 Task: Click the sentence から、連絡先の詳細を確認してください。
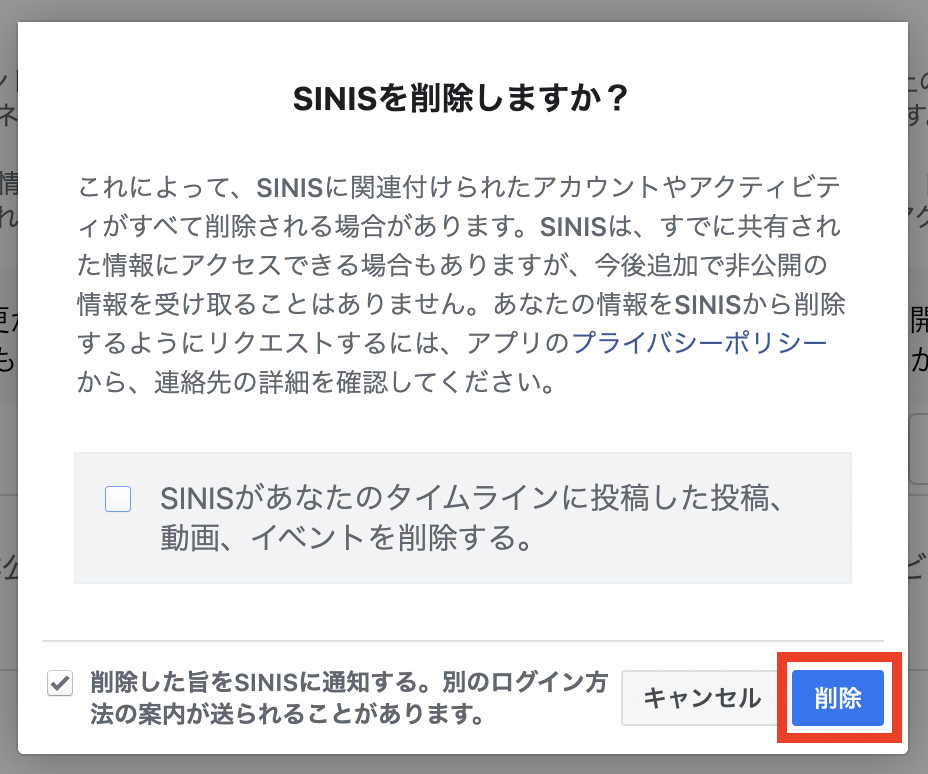(x=315, y=384)
